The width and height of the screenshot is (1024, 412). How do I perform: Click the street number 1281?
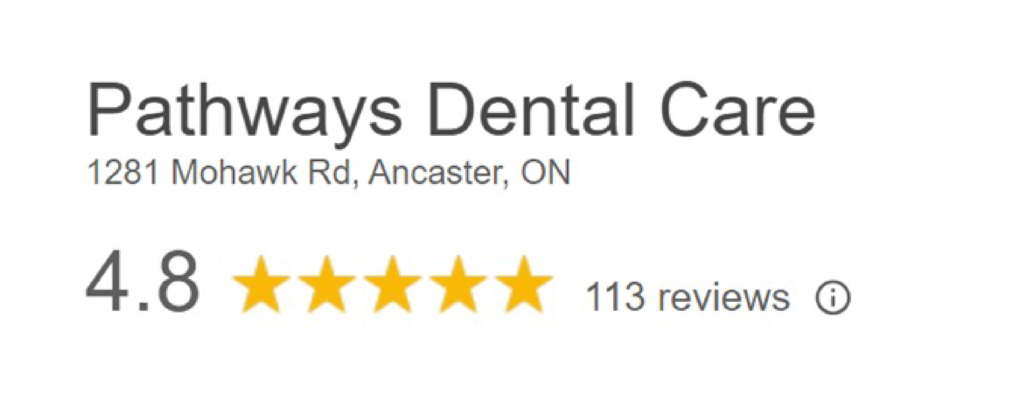click(124, 174)
